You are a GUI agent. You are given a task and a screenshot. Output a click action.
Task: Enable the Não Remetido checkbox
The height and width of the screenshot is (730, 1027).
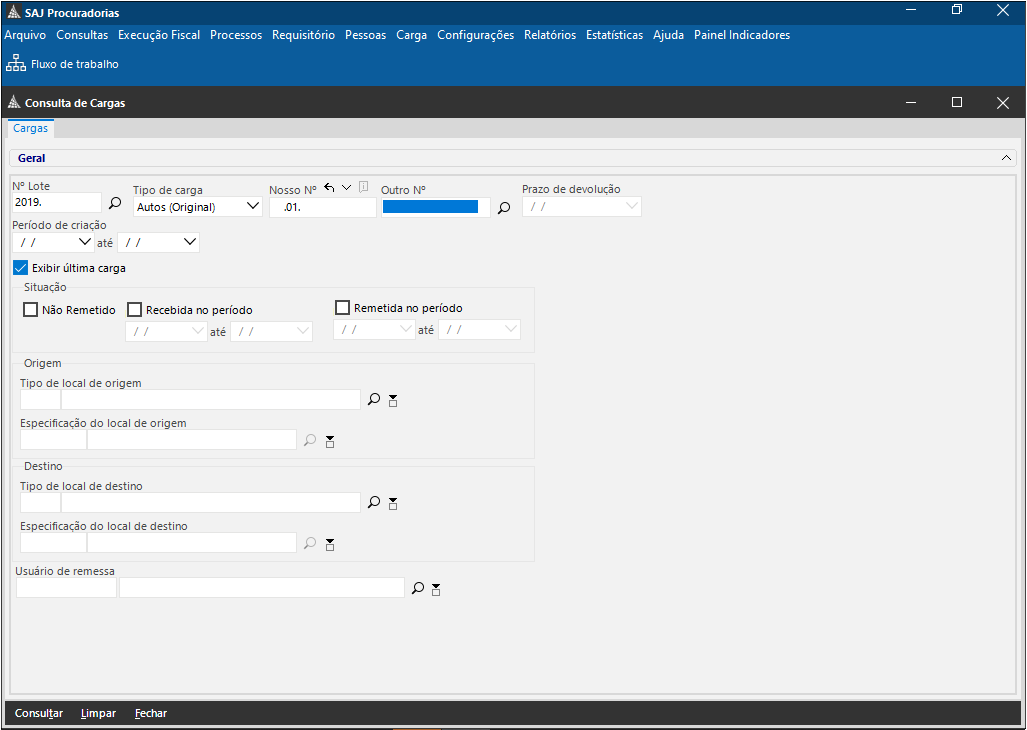(x=30, y=310)
